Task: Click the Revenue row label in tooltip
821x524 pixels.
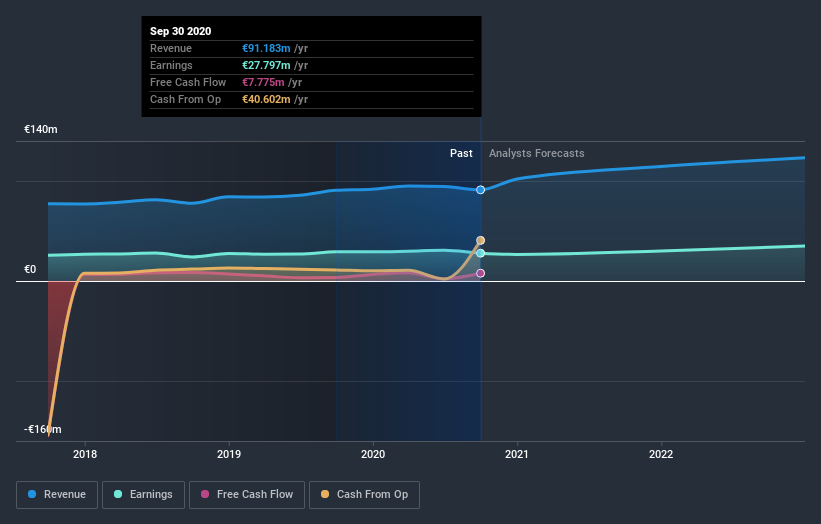Action: click(171, 48)
